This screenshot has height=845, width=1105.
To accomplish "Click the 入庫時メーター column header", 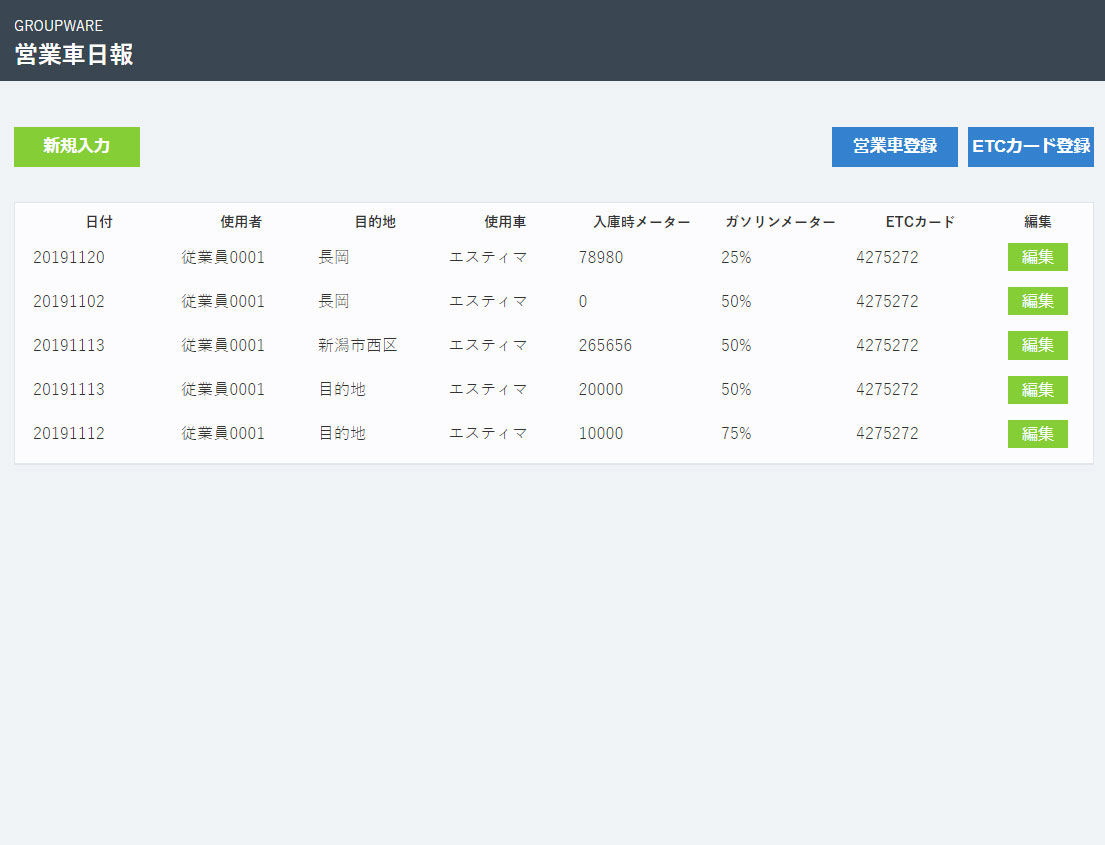I will coord(641,222).
